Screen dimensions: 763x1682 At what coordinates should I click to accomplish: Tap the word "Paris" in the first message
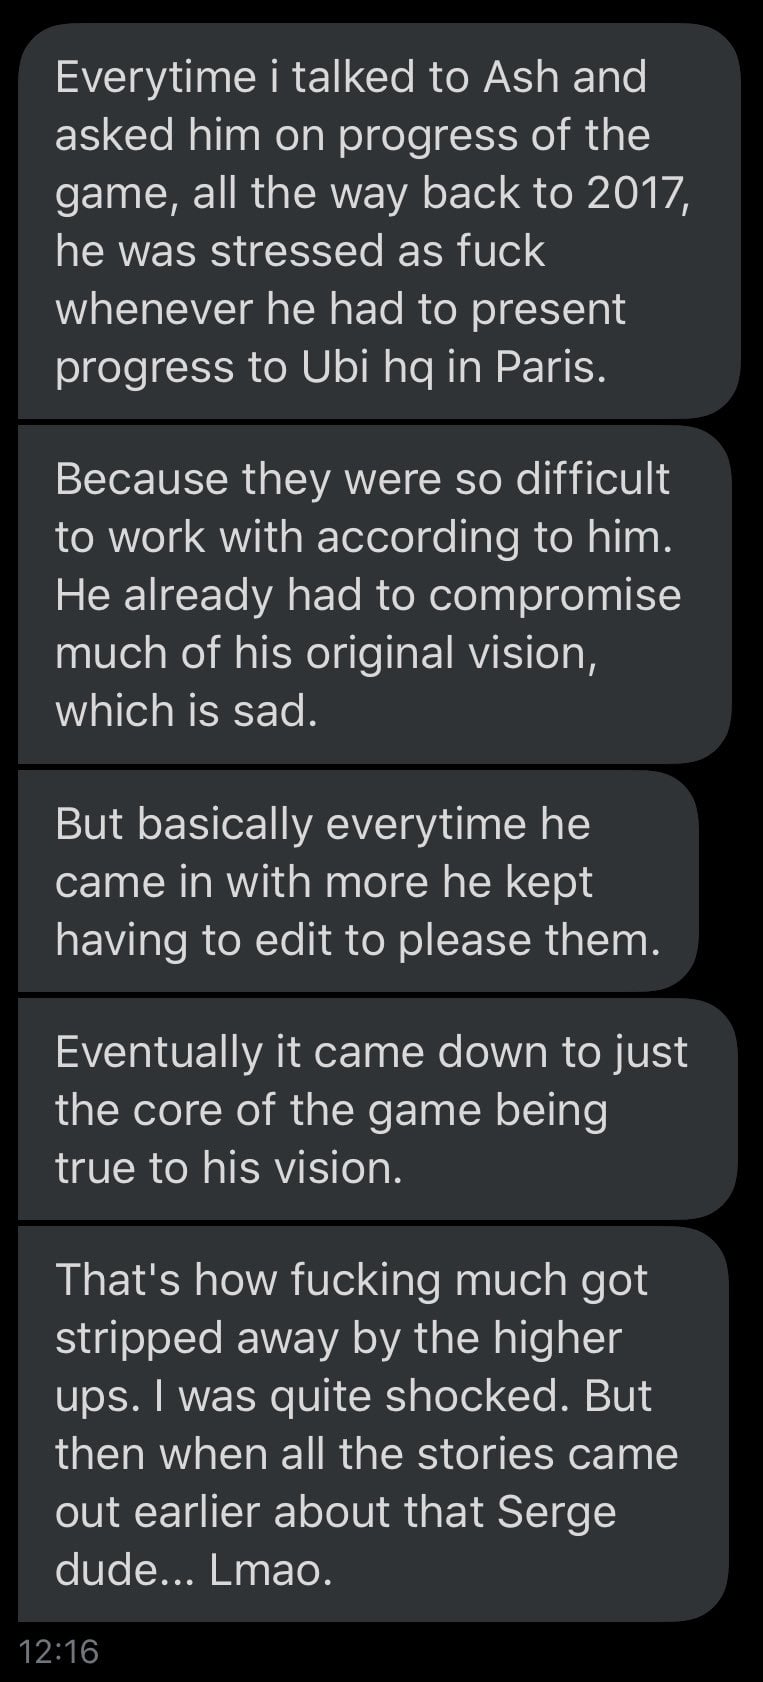[x=547, y=367]
